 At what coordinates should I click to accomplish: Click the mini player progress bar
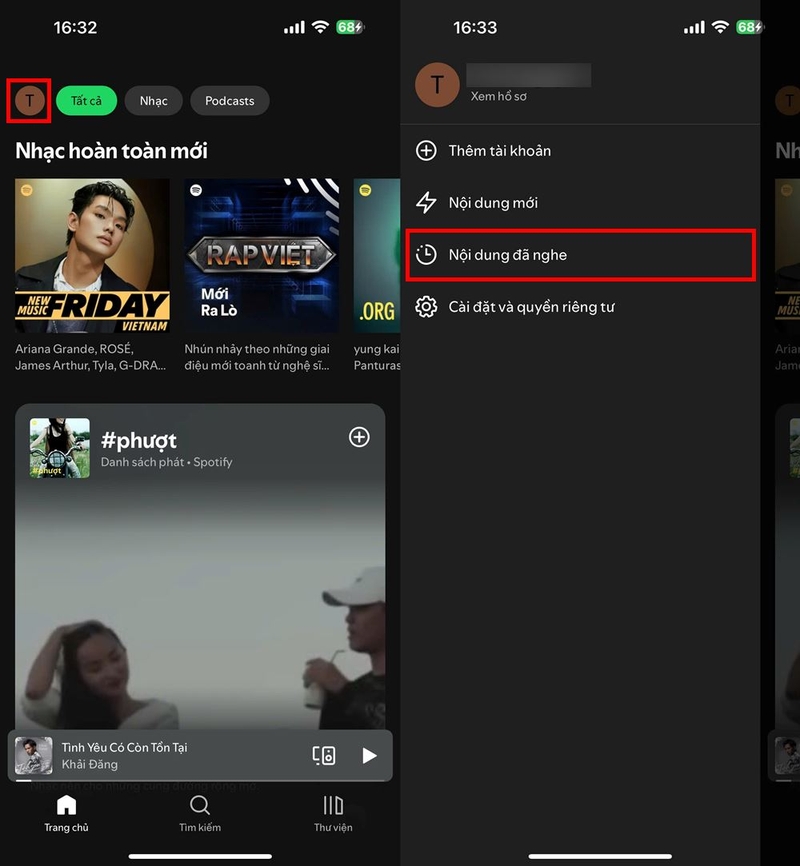(200, 780)
